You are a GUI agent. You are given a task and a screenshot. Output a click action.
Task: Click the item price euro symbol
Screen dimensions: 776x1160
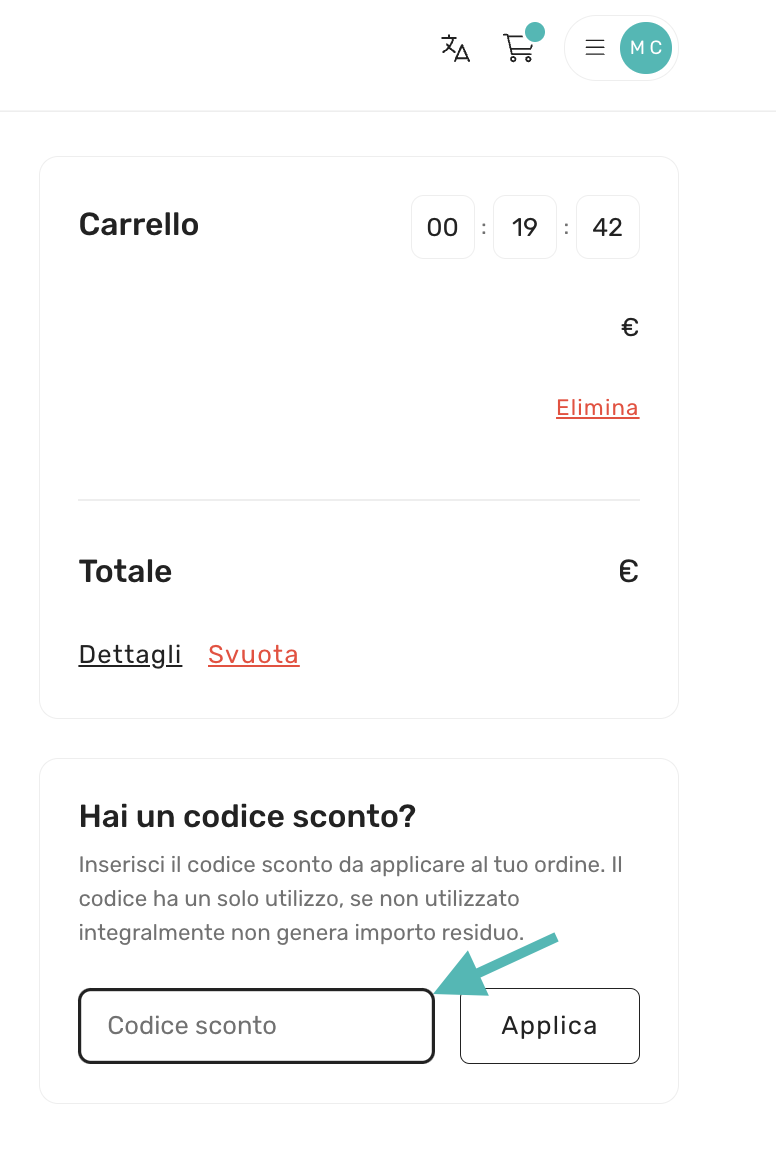(630, 327)
